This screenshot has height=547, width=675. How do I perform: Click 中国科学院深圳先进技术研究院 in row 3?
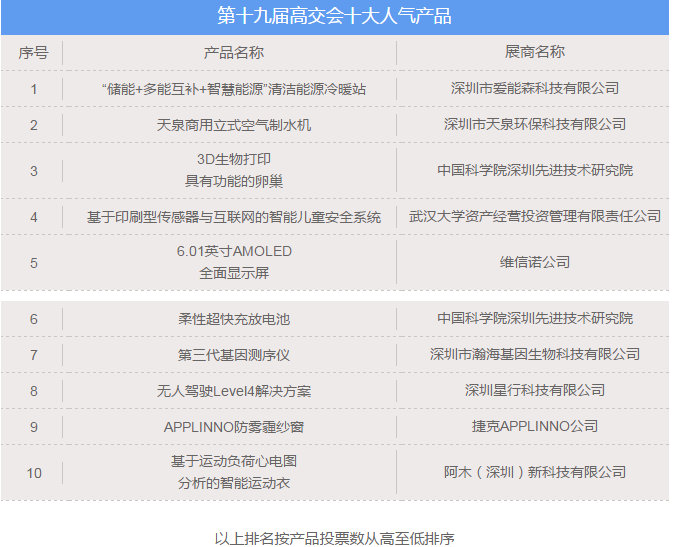click(535, 170)
